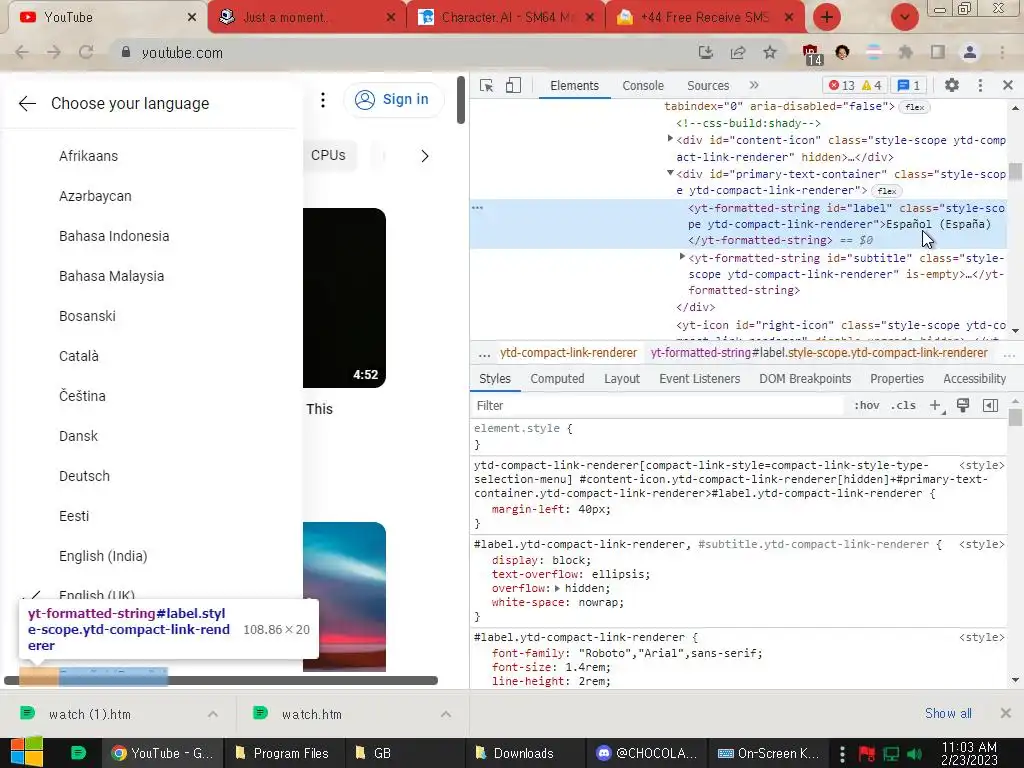Click the Sign in button

point(392,99)
